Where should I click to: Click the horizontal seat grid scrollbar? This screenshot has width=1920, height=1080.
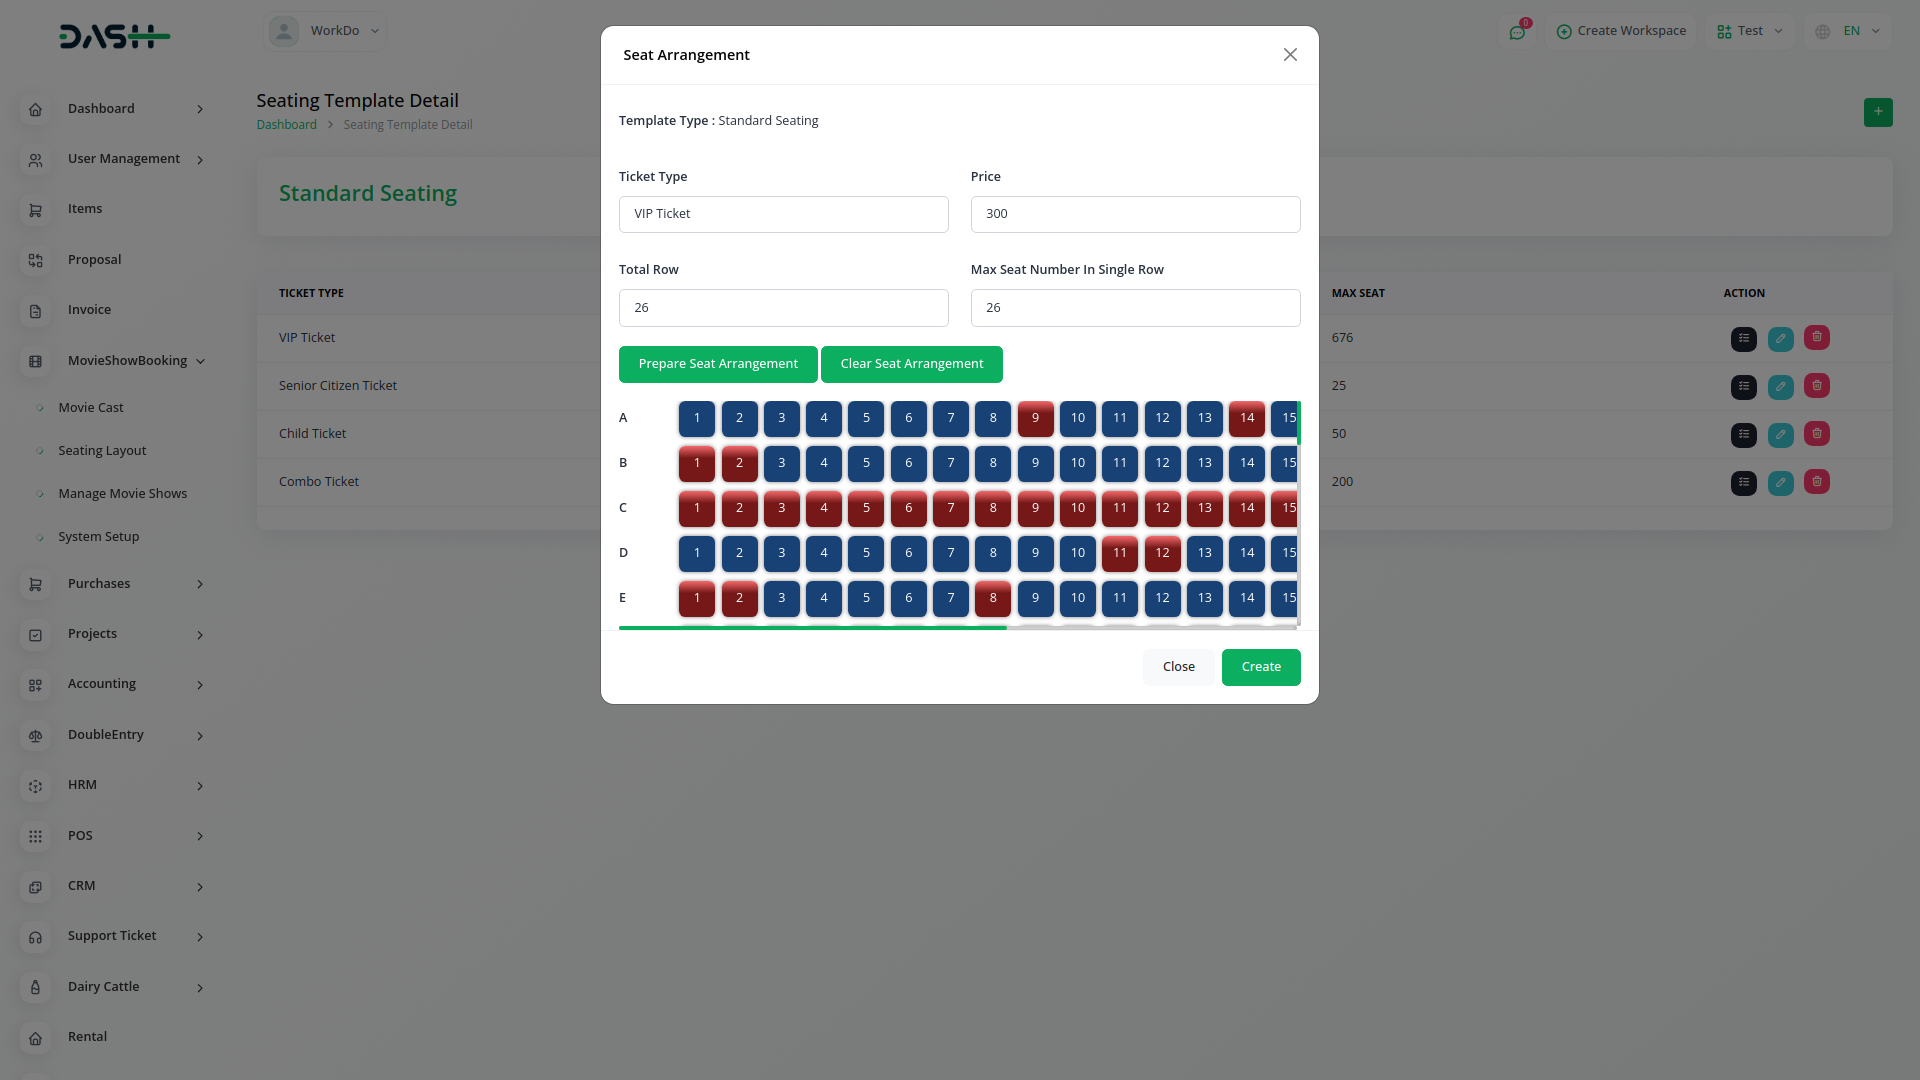coord(812,628)
